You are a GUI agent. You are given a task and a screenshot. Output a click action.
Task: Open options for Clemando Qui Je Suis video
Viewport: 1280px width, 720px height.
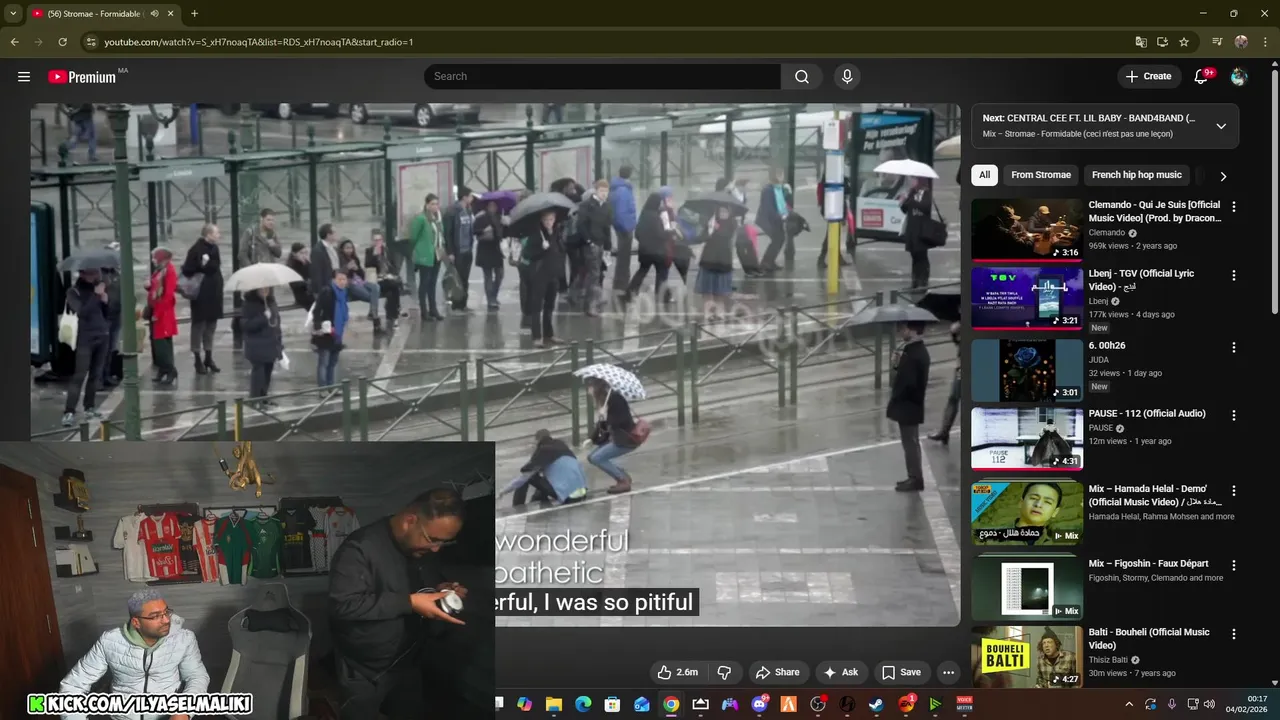tap(1234, 207)
